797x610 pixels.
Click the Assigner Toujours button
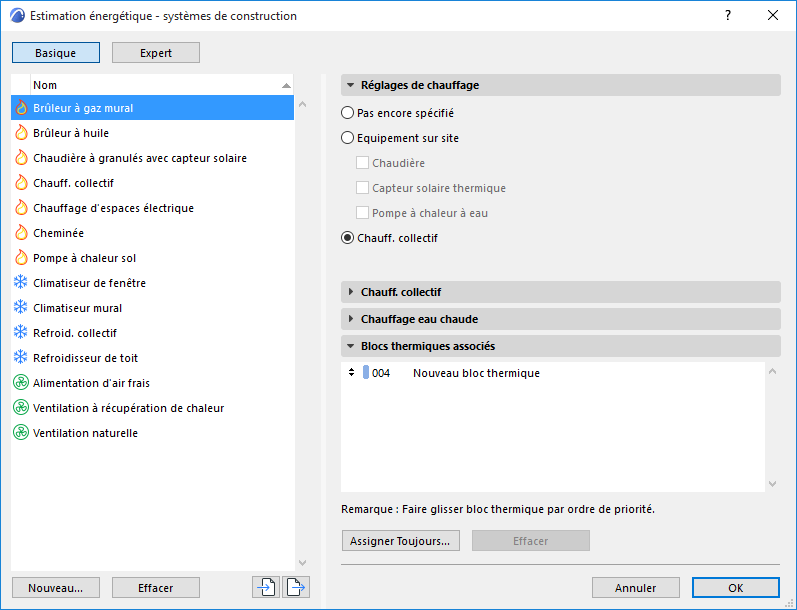400,541
